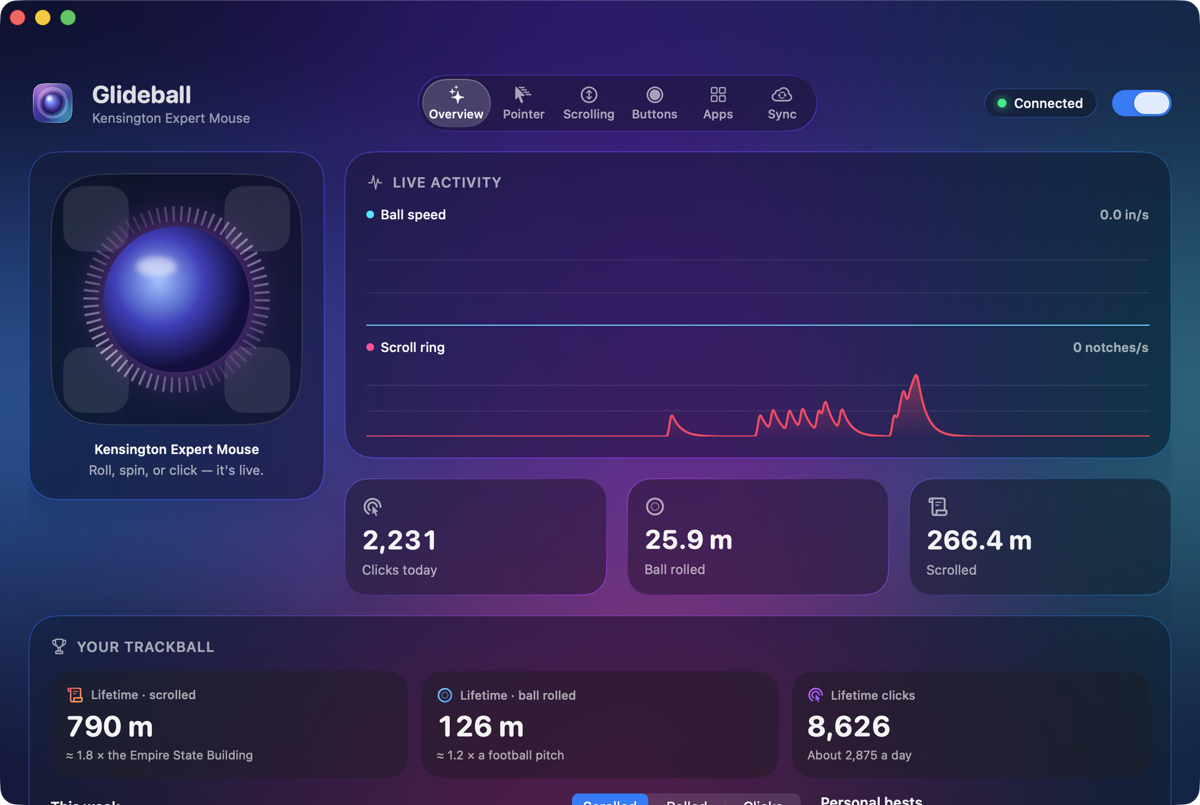Screen dimensions: 1200x805
Task: Click the Pointer tab cursor icon
Action: [x=523, y=94]
